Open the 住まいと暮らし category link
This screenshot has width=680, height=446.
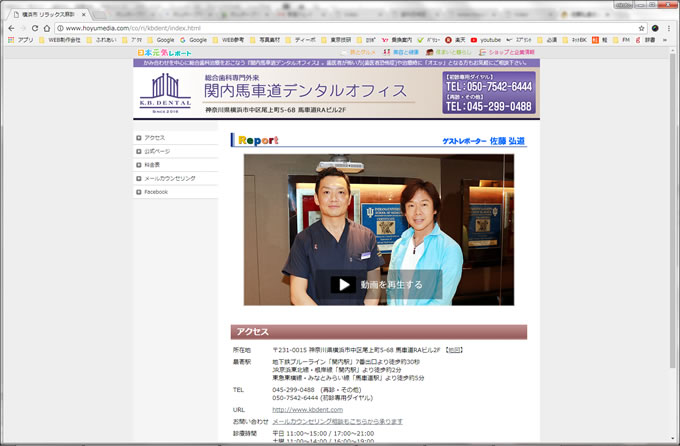tap(448, 52)
